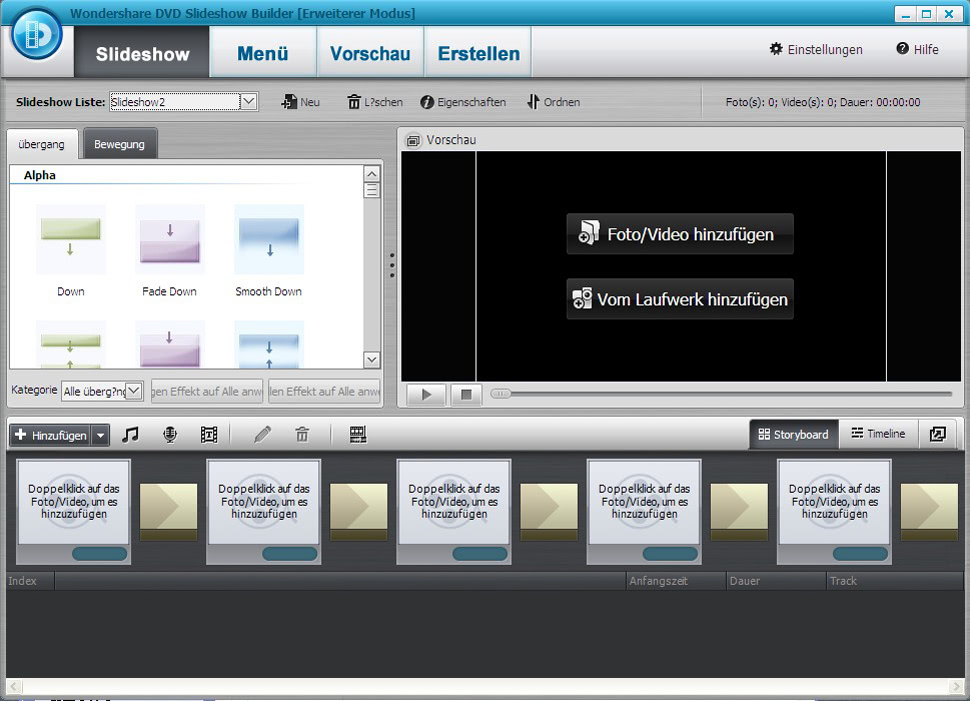Select the microphone to record narration
This screenshot has width=970, height=701.
(x=168, y=434)
